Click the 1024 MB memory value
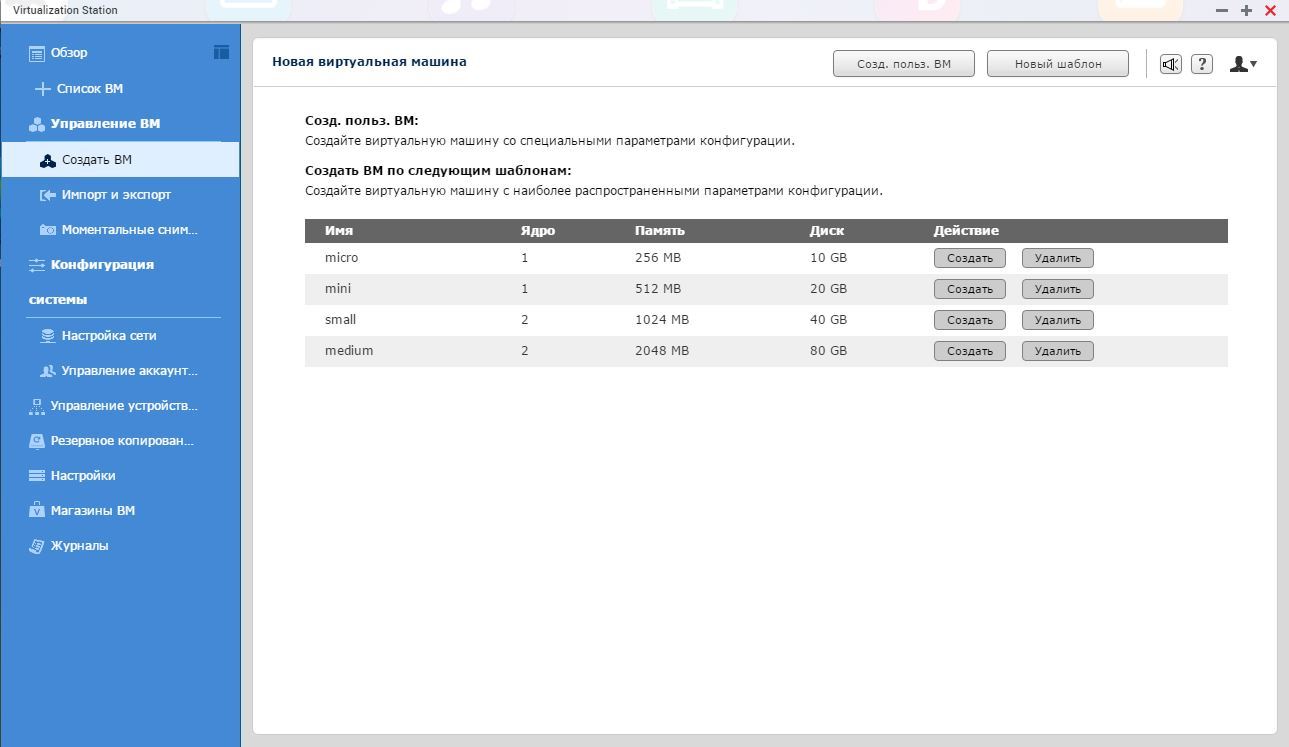Screen dimensions: 1289x747 pyautogui.click(x=662, y=320)
